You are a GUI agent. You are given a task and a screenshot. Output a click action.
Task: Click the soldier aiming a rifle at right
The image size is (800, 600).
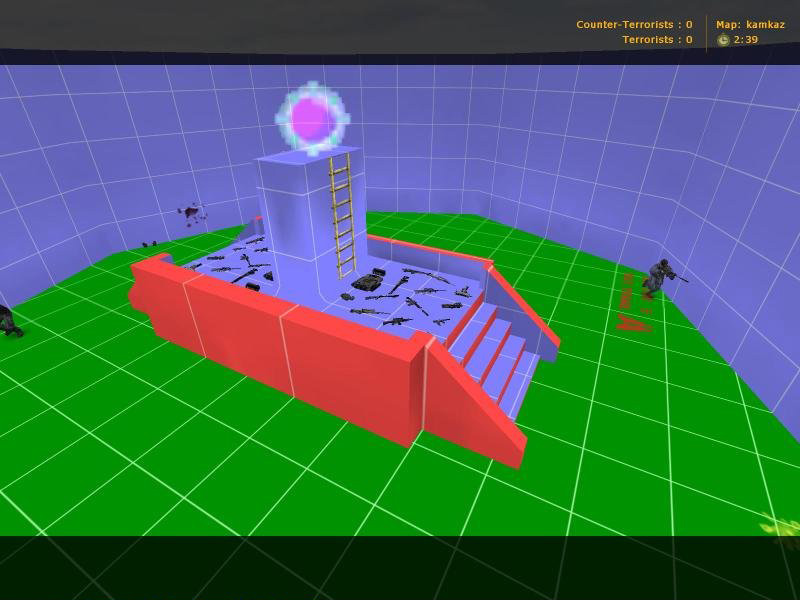pos(663,279)
